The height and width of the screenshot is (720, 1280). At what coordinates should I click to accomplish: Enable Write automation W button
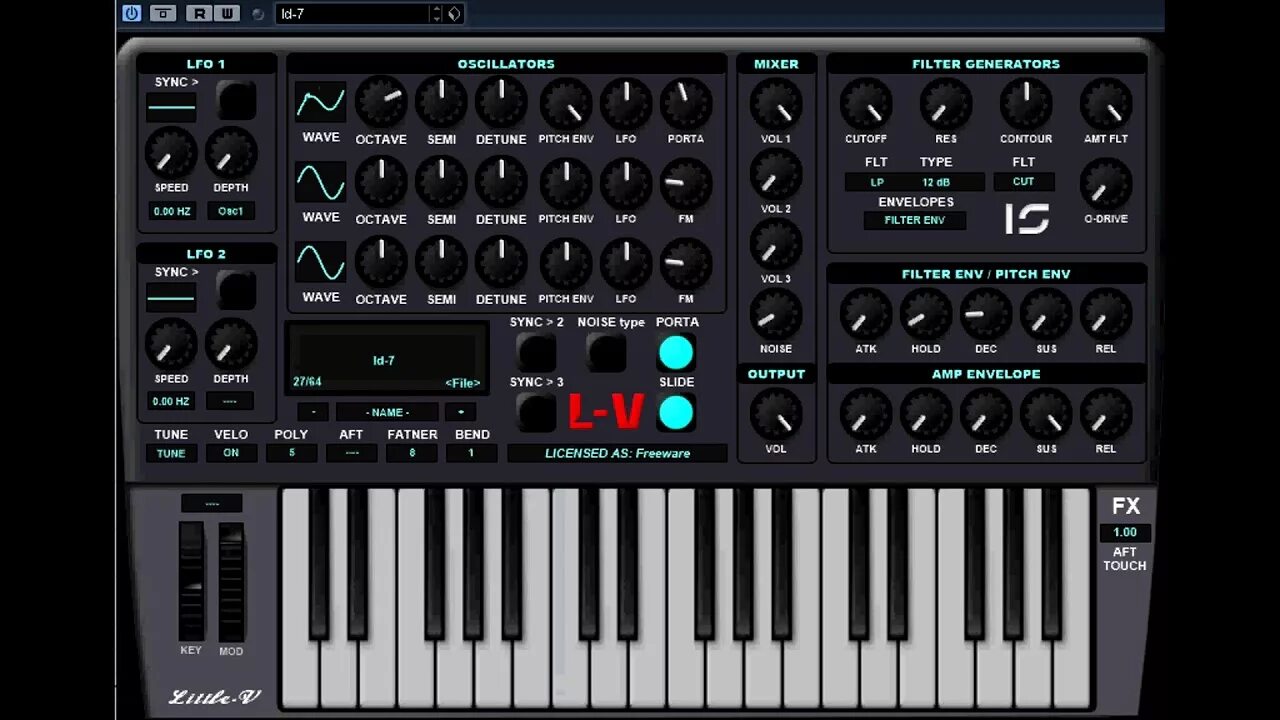click(x=227, y=13)
